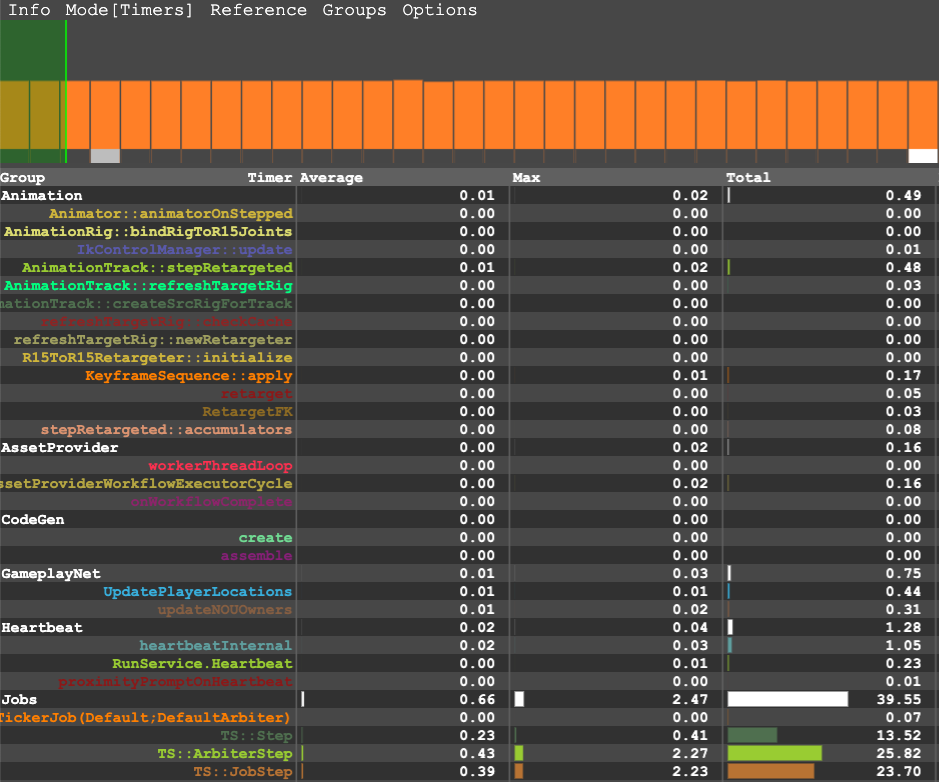The image size is (939, 782).
Task: Click the stepRetargeted::accumulators timer
Action: point(166,430)
